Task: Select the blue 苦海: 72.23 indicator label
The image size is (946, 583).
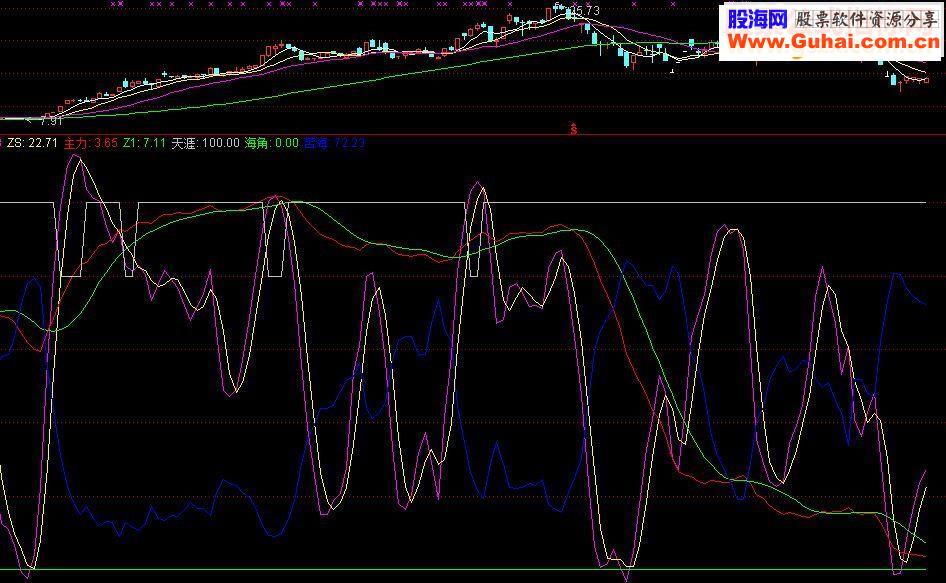Action: (334, 143)
